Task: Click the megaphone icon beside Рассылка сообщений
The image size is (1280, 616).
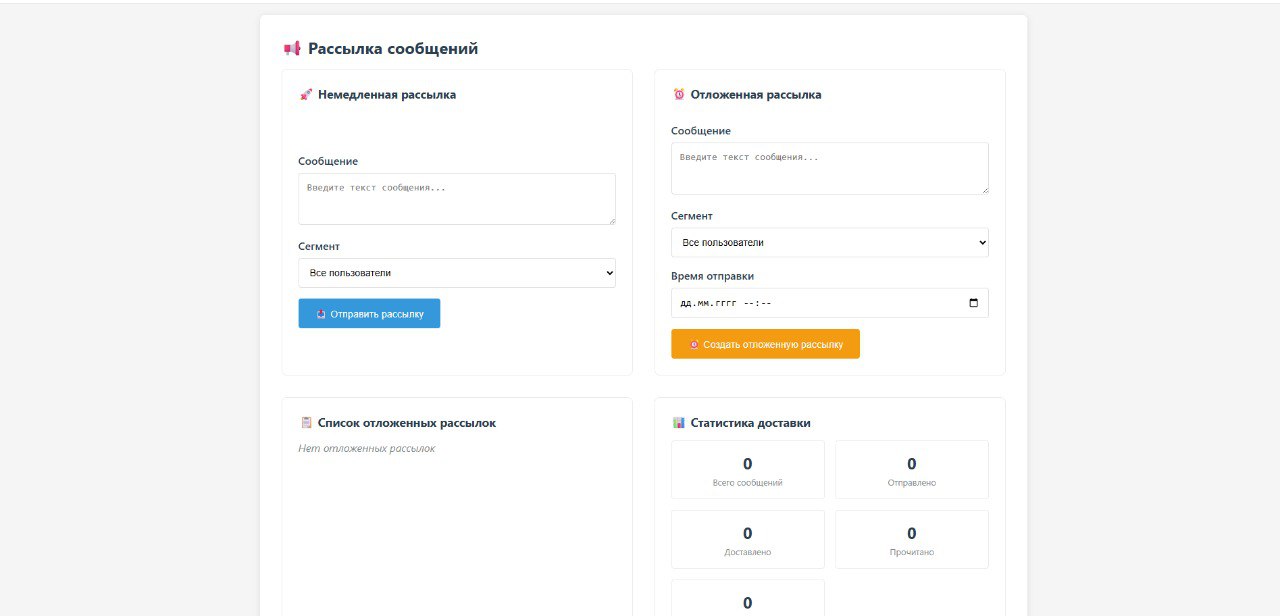Action: pyautogui.click(x=292, y=48)
